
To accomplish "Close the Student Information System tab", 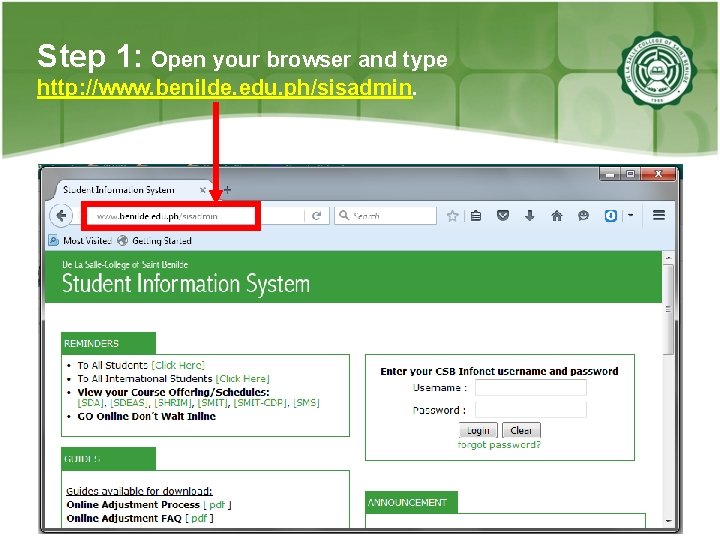I will [x=202, y=190].
